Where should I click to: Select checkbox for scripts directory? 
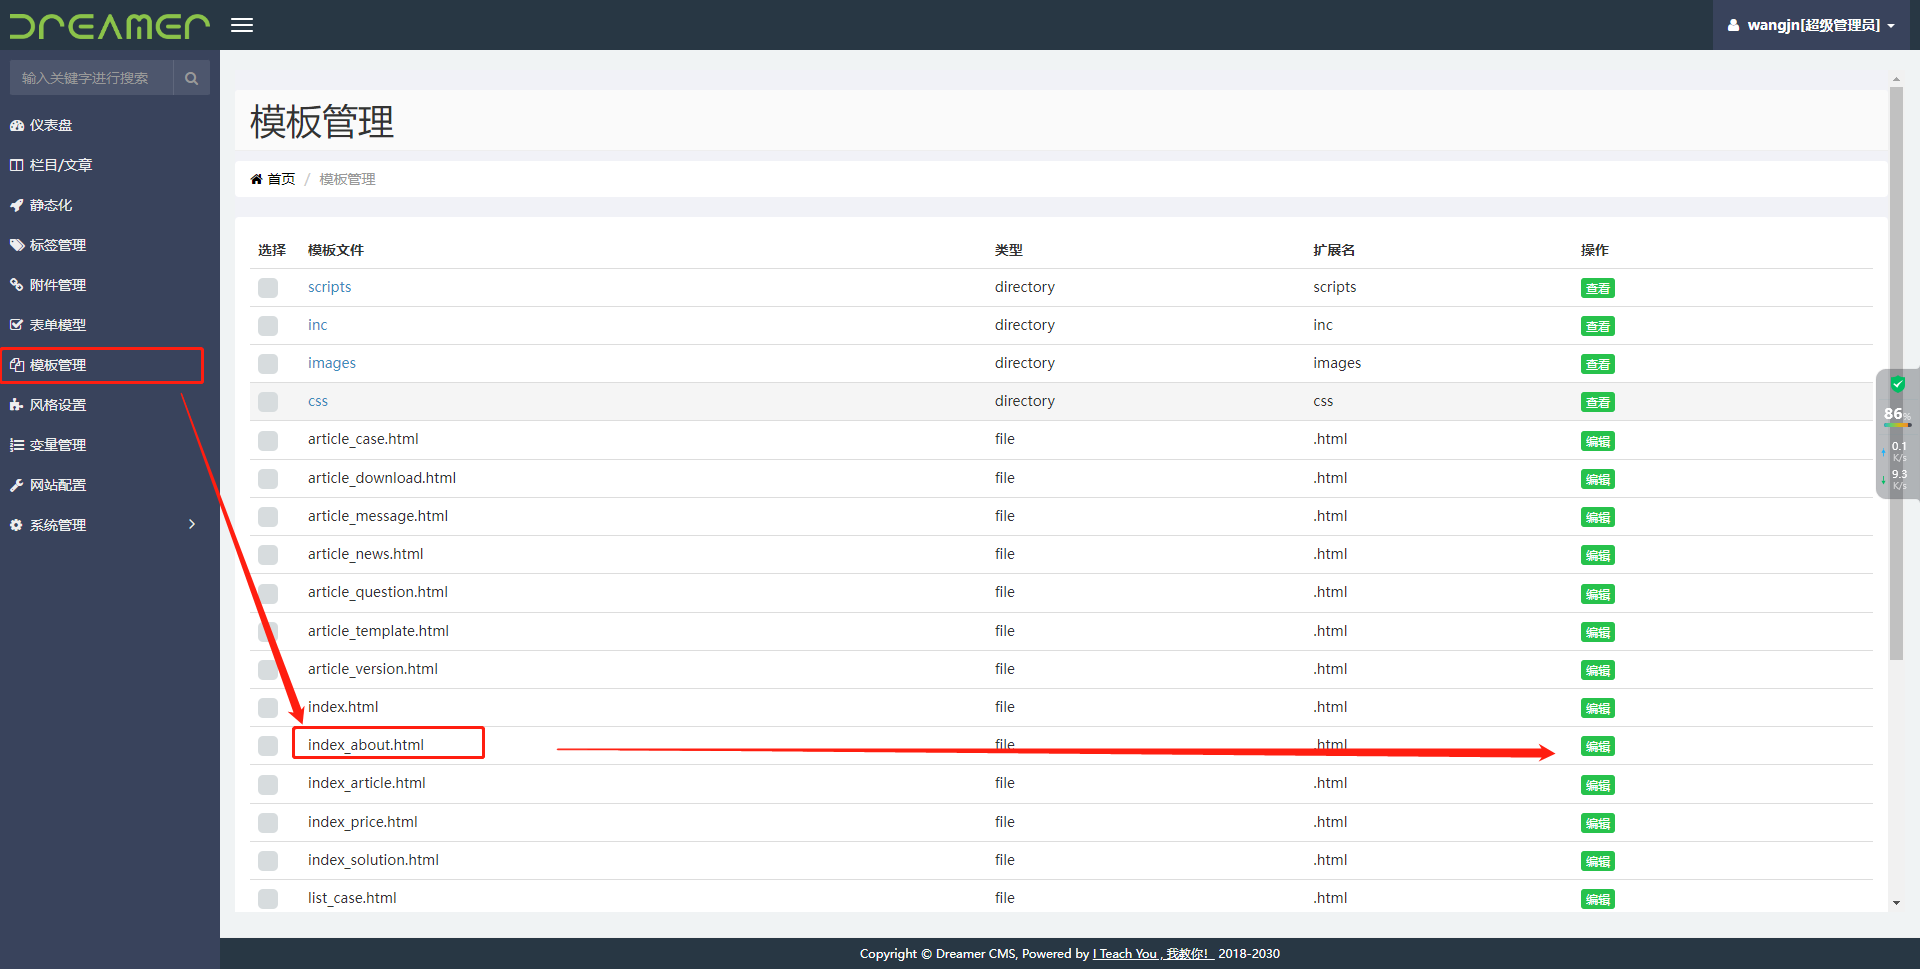pos(268,288)
